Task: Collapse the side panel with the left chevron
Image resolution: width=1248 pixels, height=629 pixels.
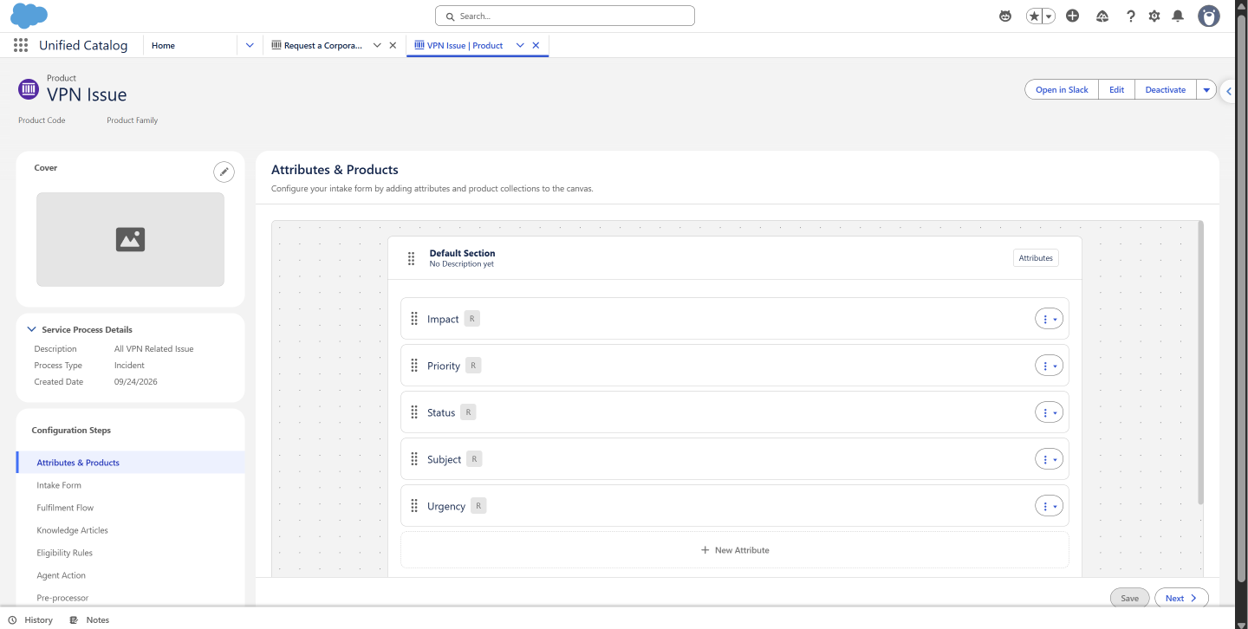Action: [1229, 91]
